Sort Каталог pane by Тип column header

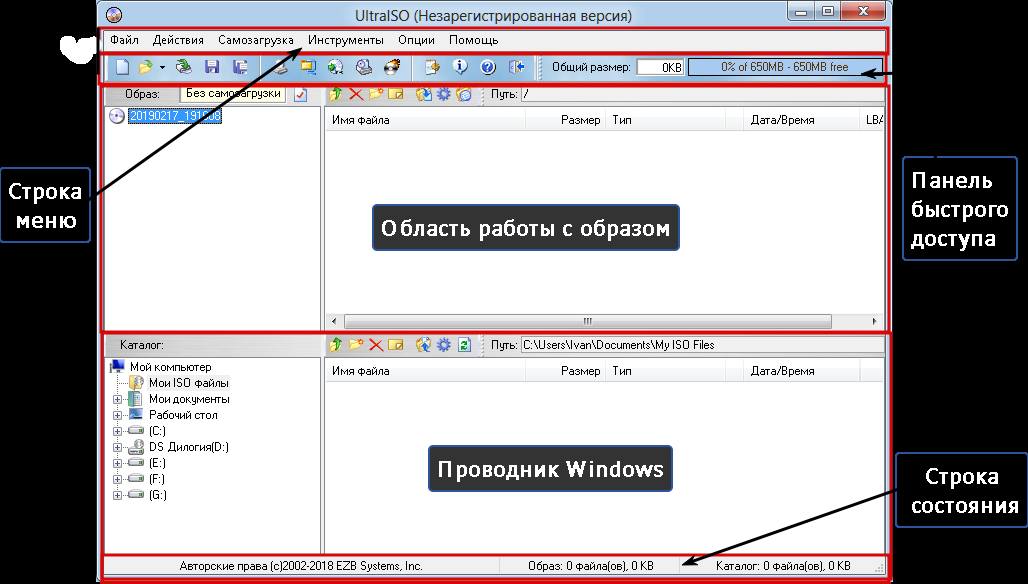[x=665, y=371]
